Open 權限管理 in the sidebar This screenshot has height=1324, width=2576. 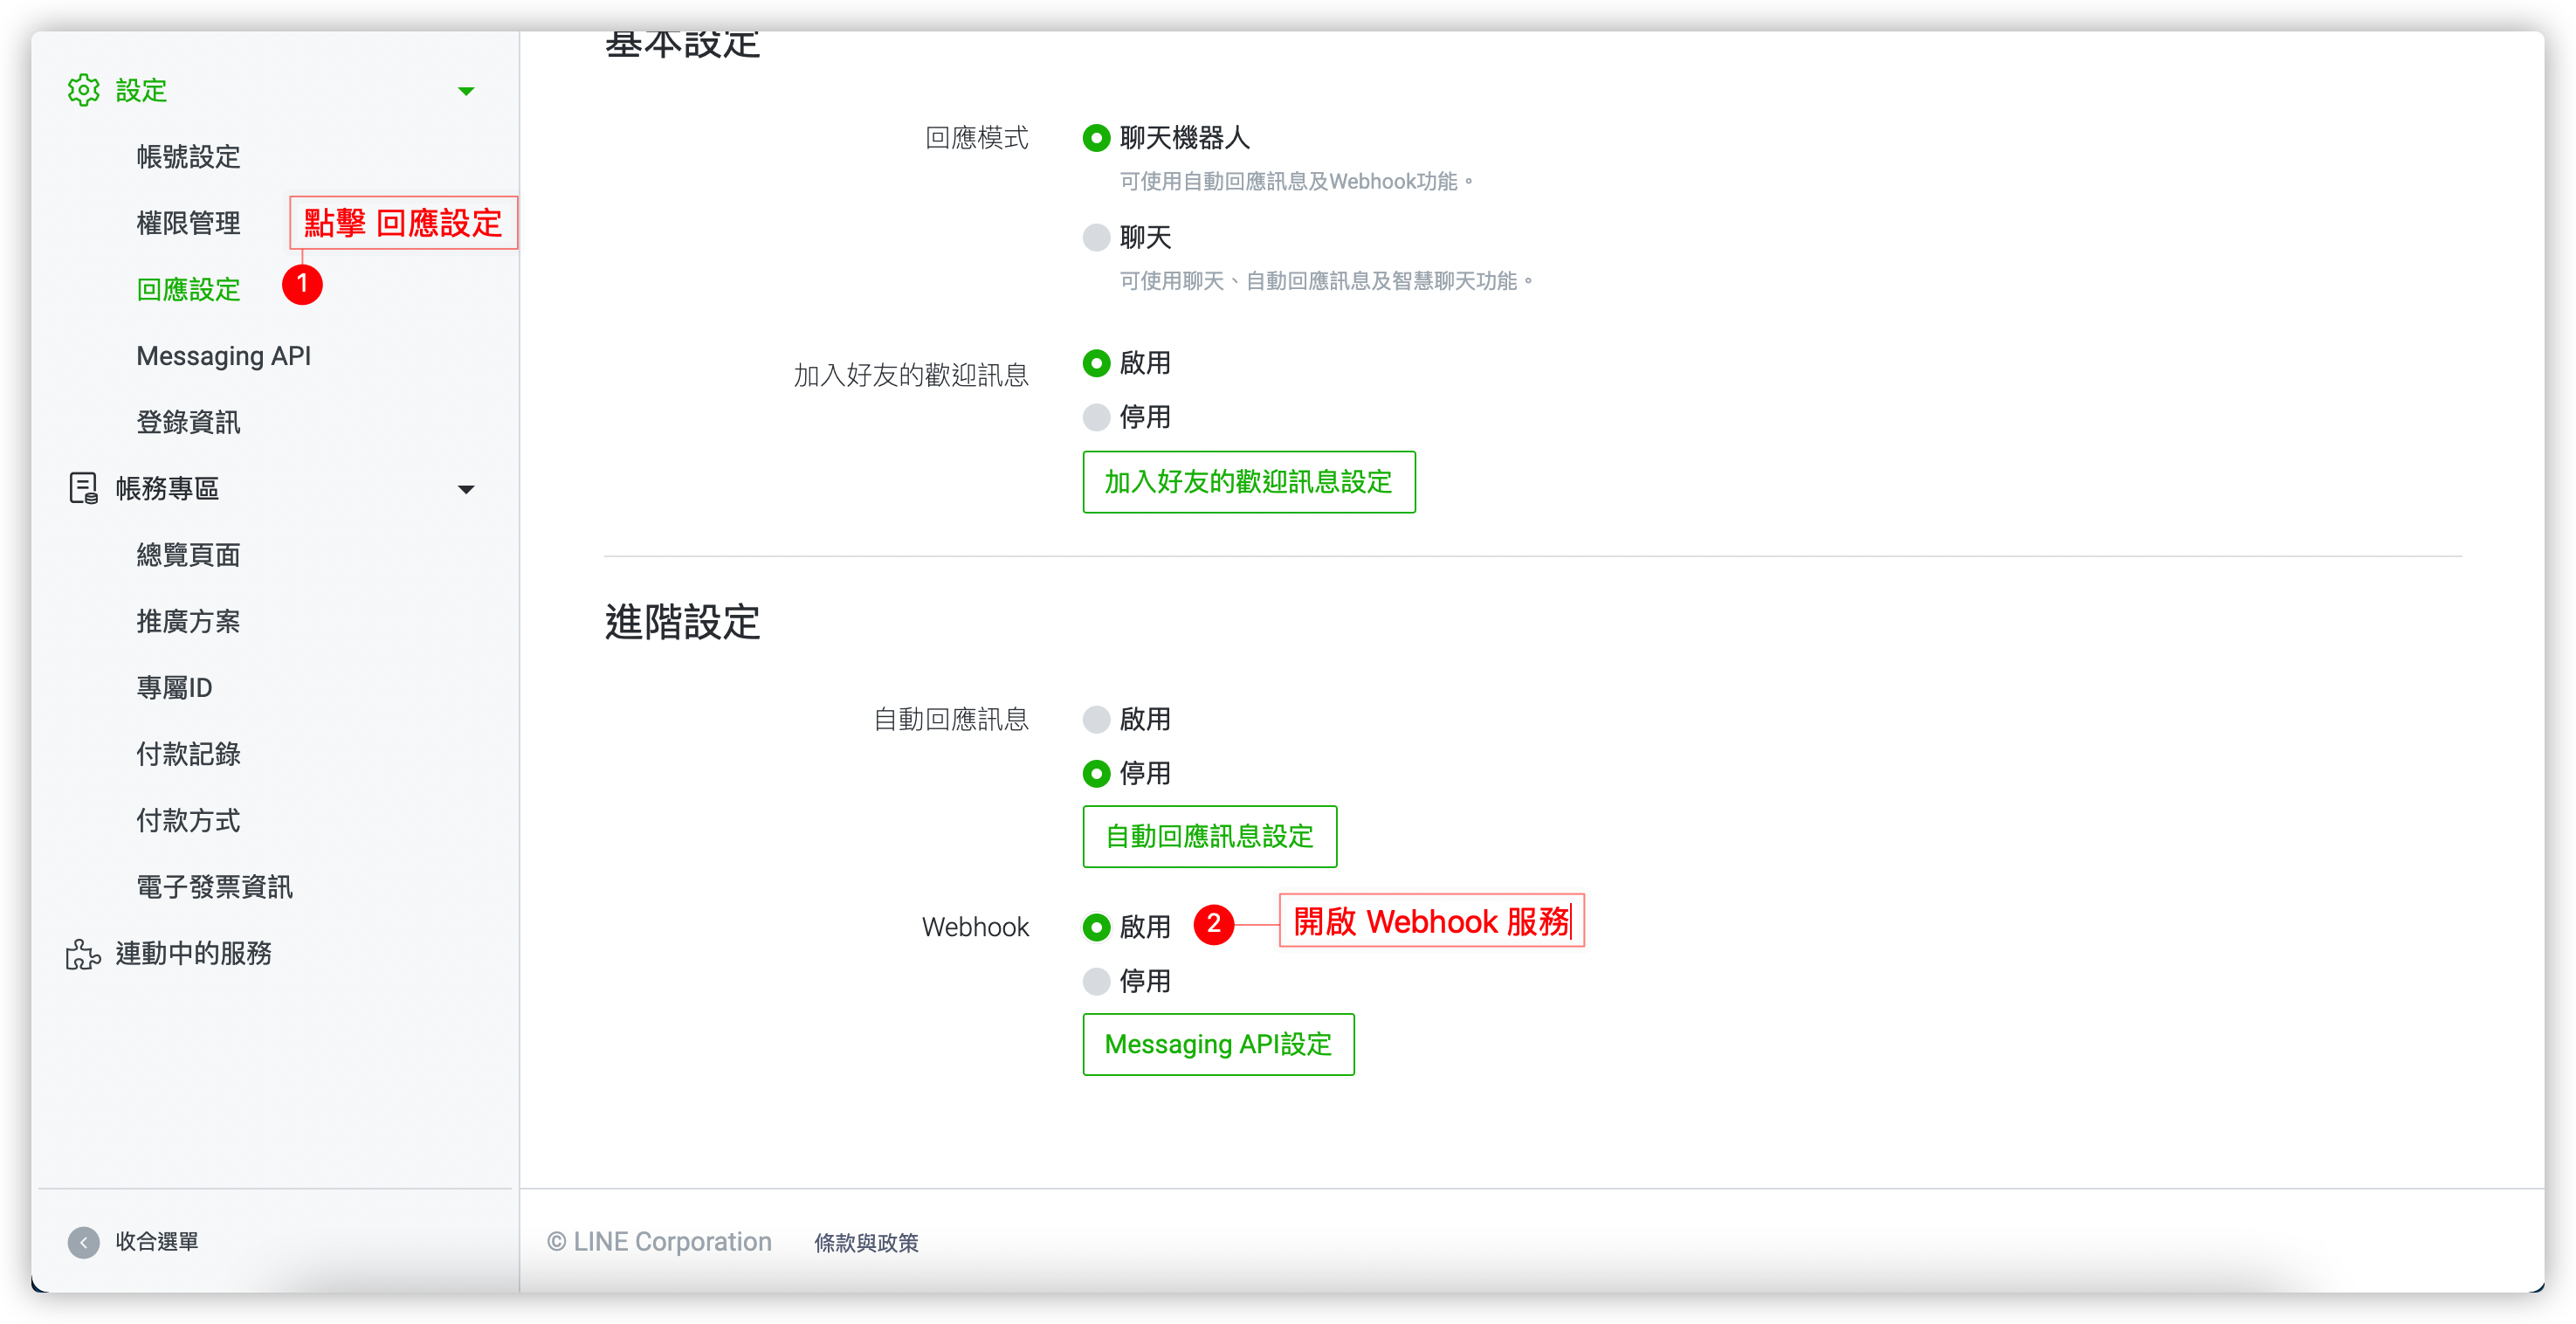point(188,223)
